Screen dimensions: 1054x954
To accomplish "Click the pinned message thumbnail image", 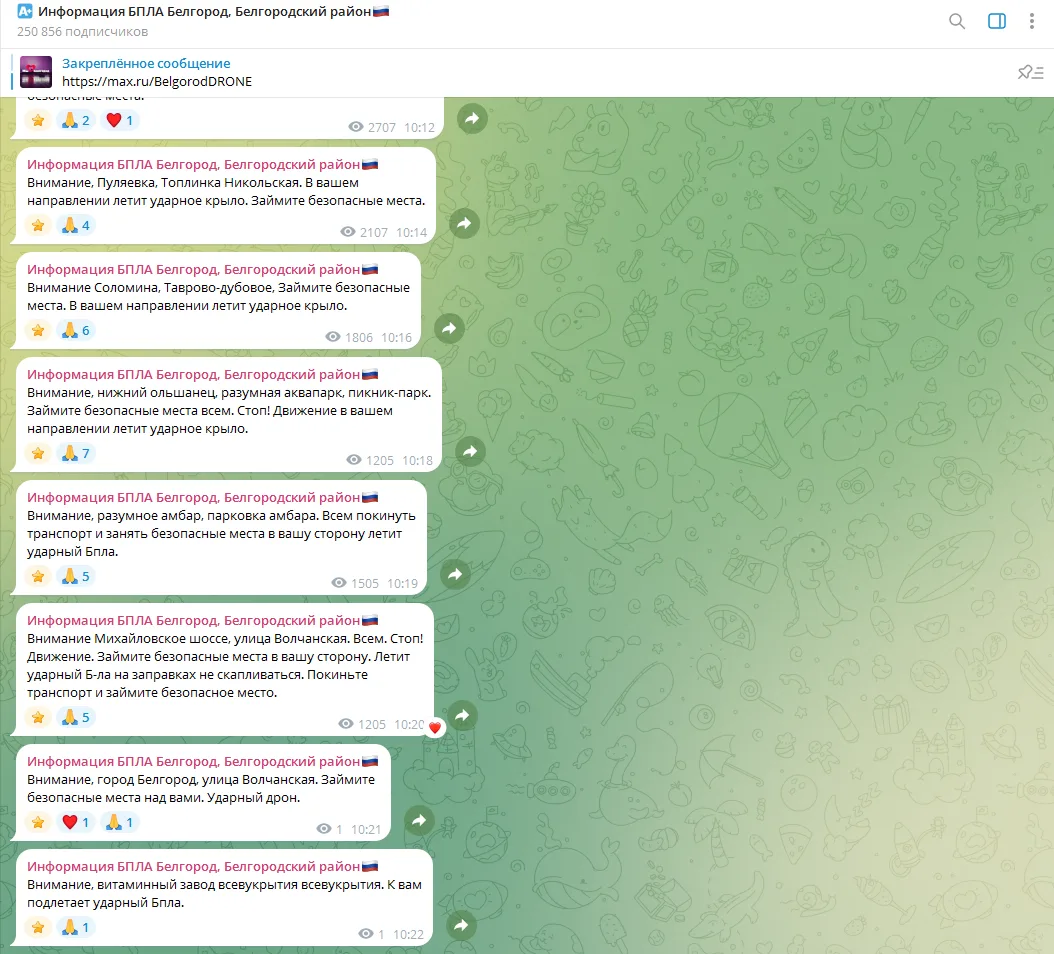I will coord(36,72).
